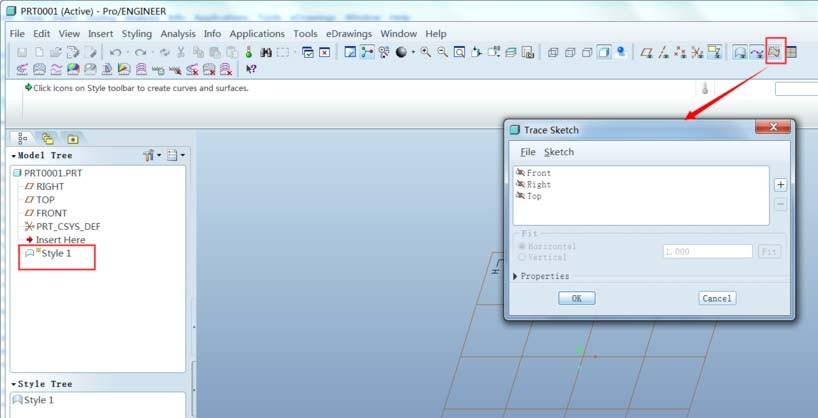The width and height of the screenshot is (818, 418).
Task: Select the Vertical fit radio button
Action: click(521, 257)
